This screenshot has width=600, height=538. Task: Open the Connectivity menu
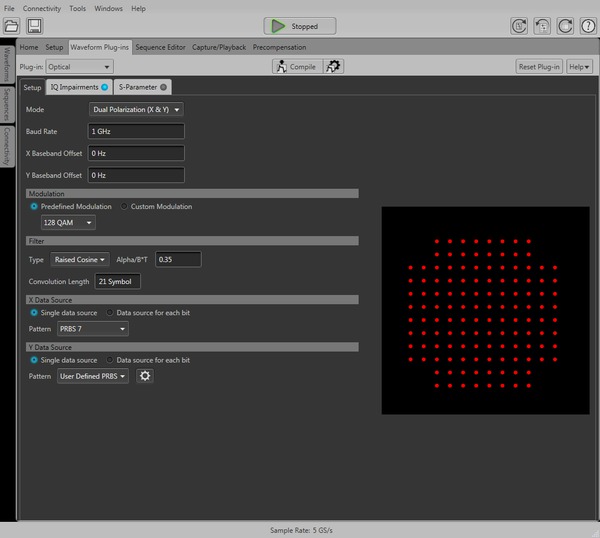point(42,8)
